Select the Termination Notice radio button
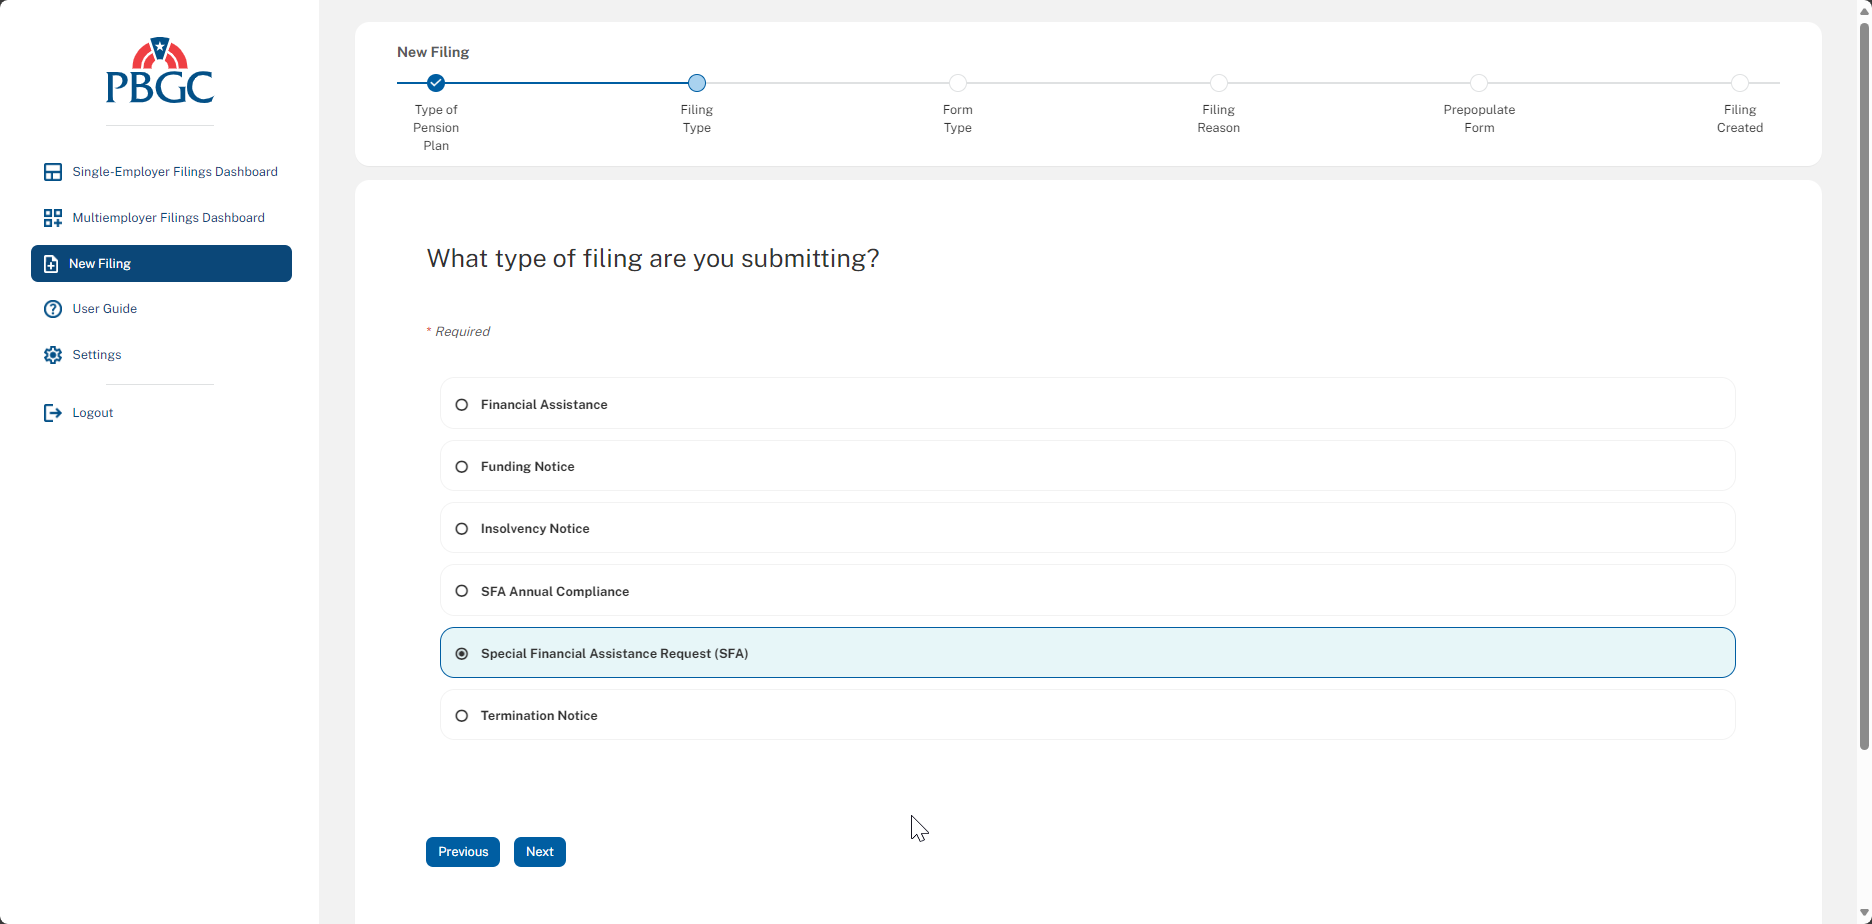 (462, 716)
